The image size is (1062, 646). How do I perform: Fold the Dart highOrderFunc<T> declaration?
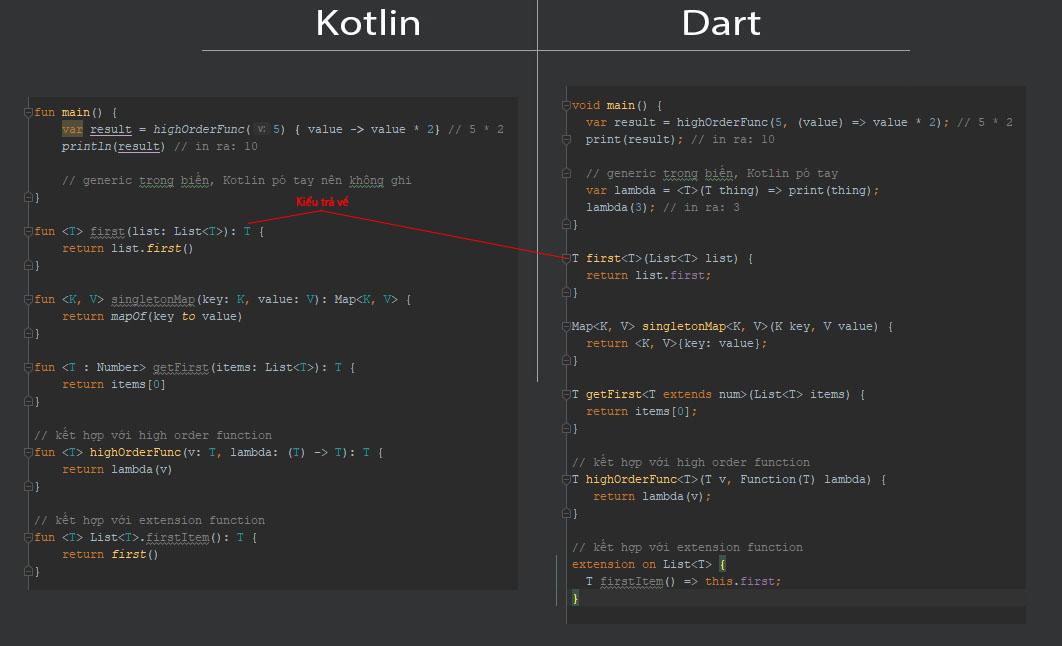[566, 479]
